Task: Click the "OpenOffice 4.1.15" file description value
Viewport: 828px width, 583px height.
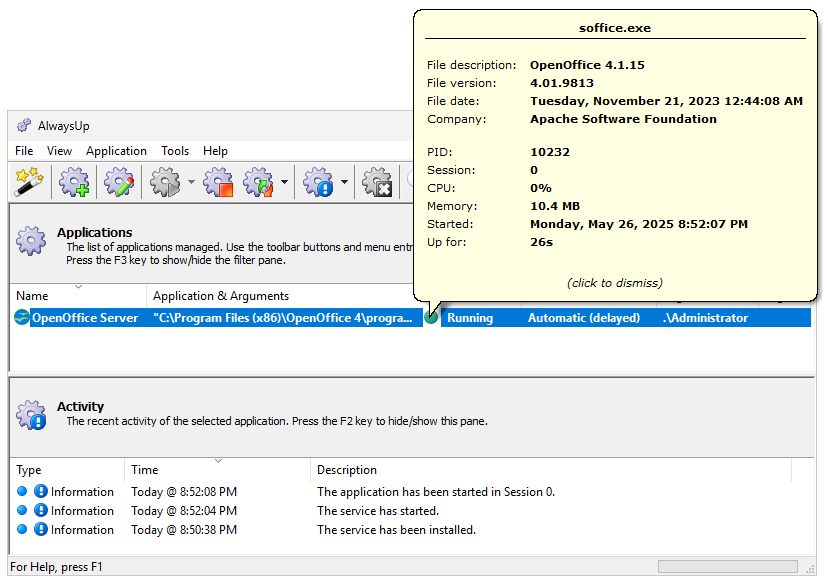Action: coord(587,65)
